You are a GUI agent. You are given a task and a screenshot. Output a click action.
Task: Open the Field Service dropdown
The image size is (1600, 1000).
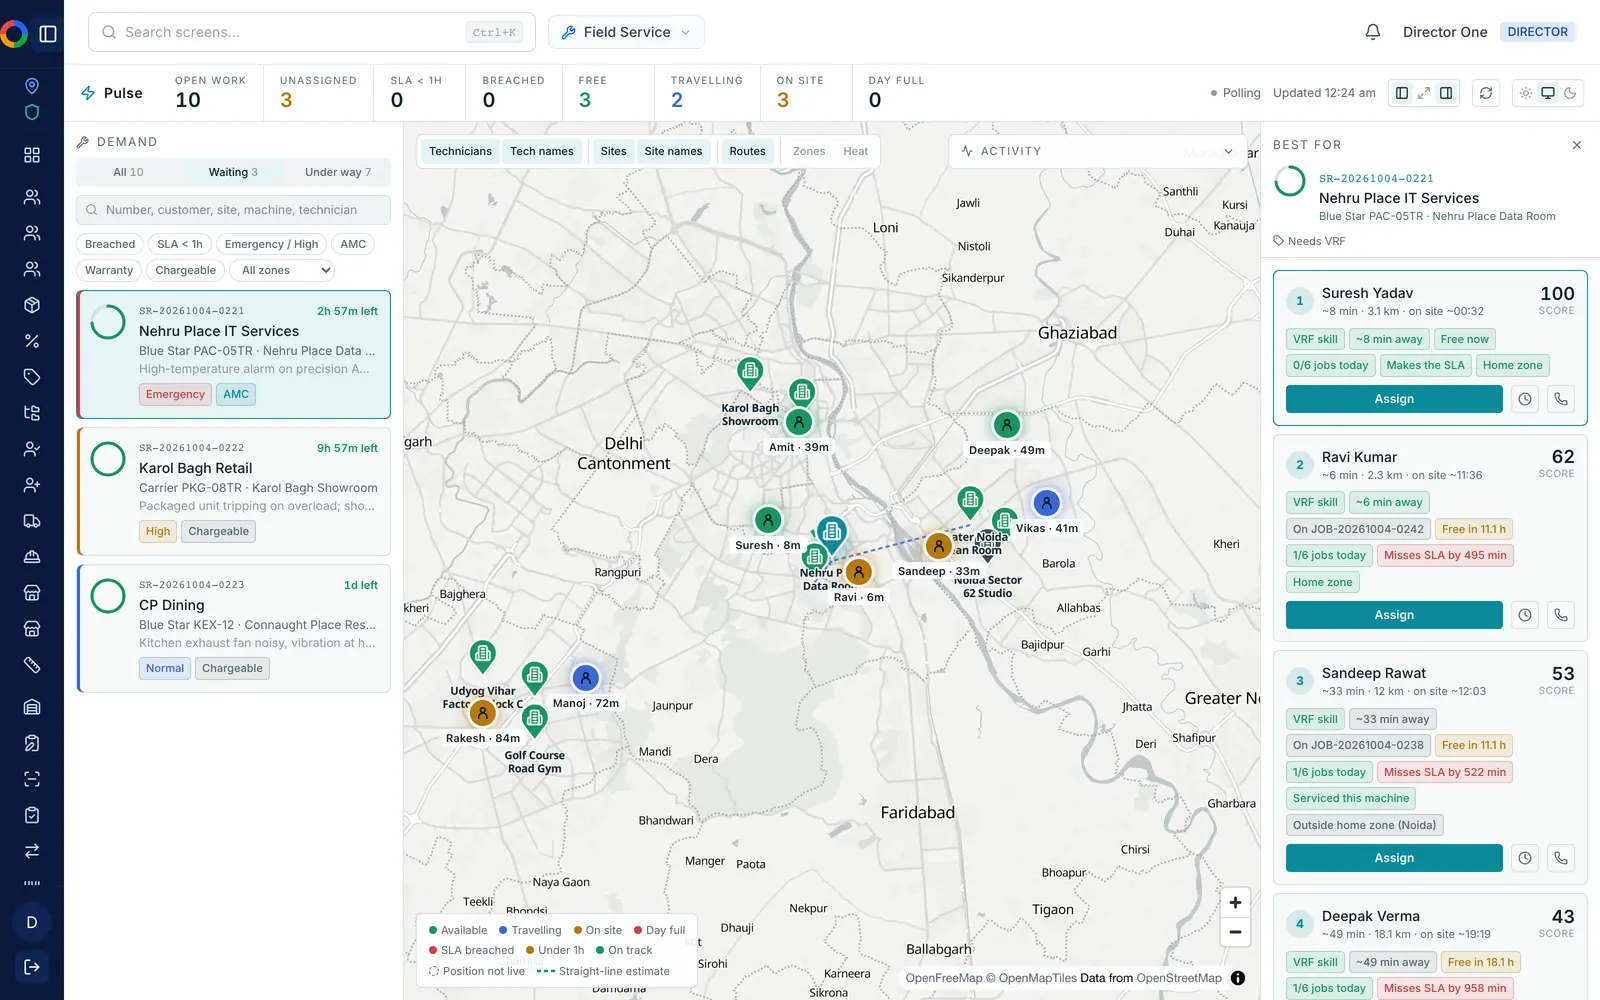tap(626, 32)
